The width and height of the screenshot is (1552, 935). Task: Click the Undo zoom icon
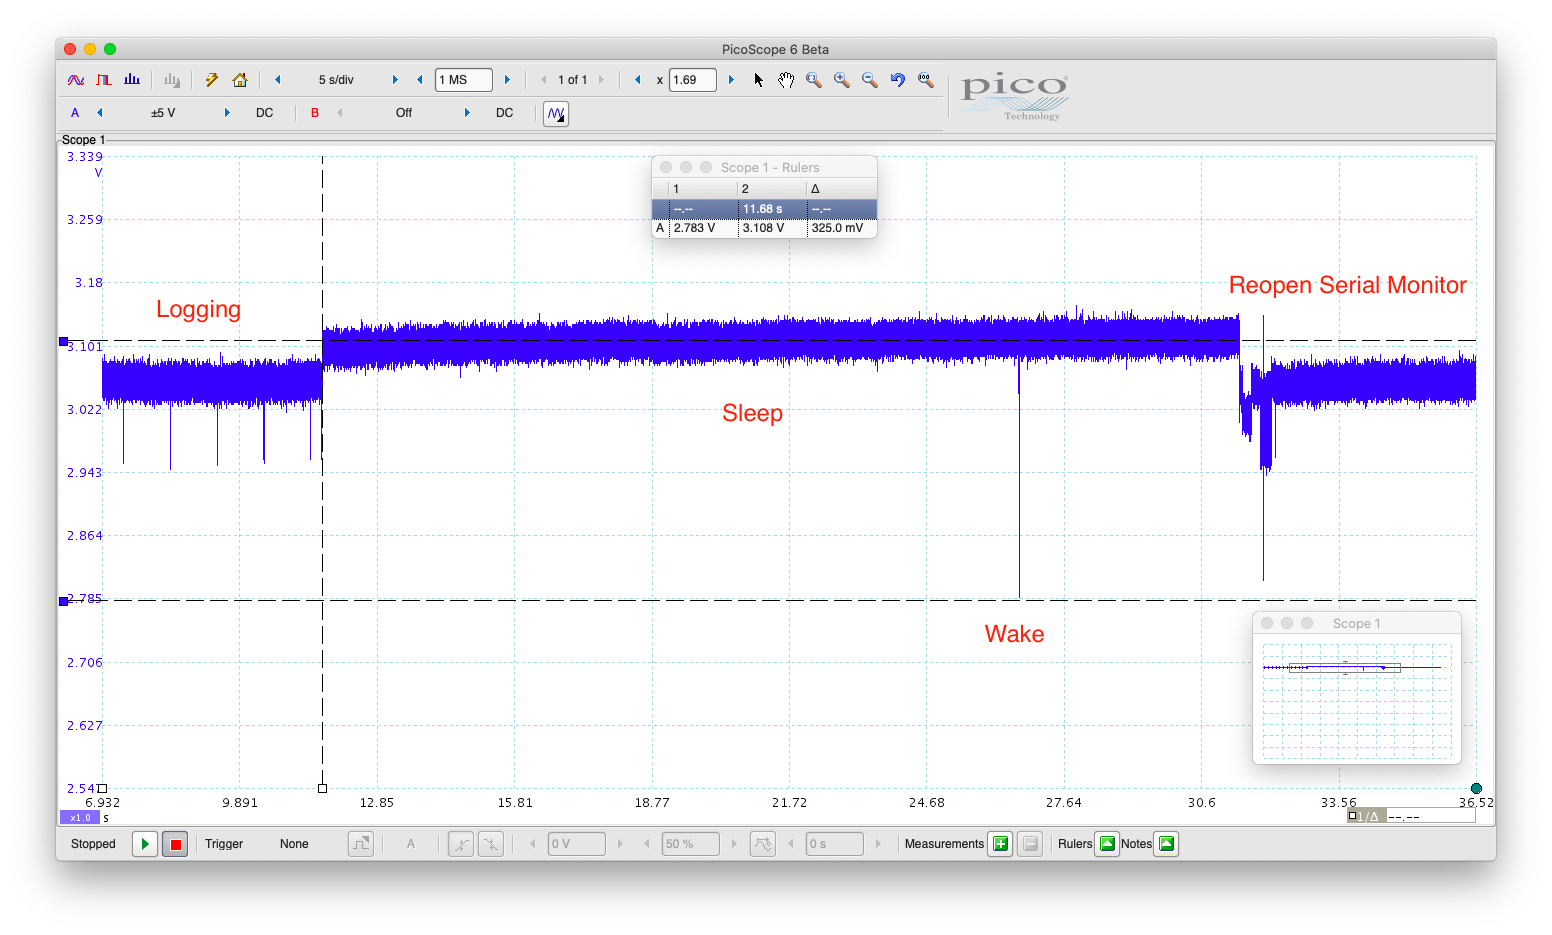tap(897, 80)
